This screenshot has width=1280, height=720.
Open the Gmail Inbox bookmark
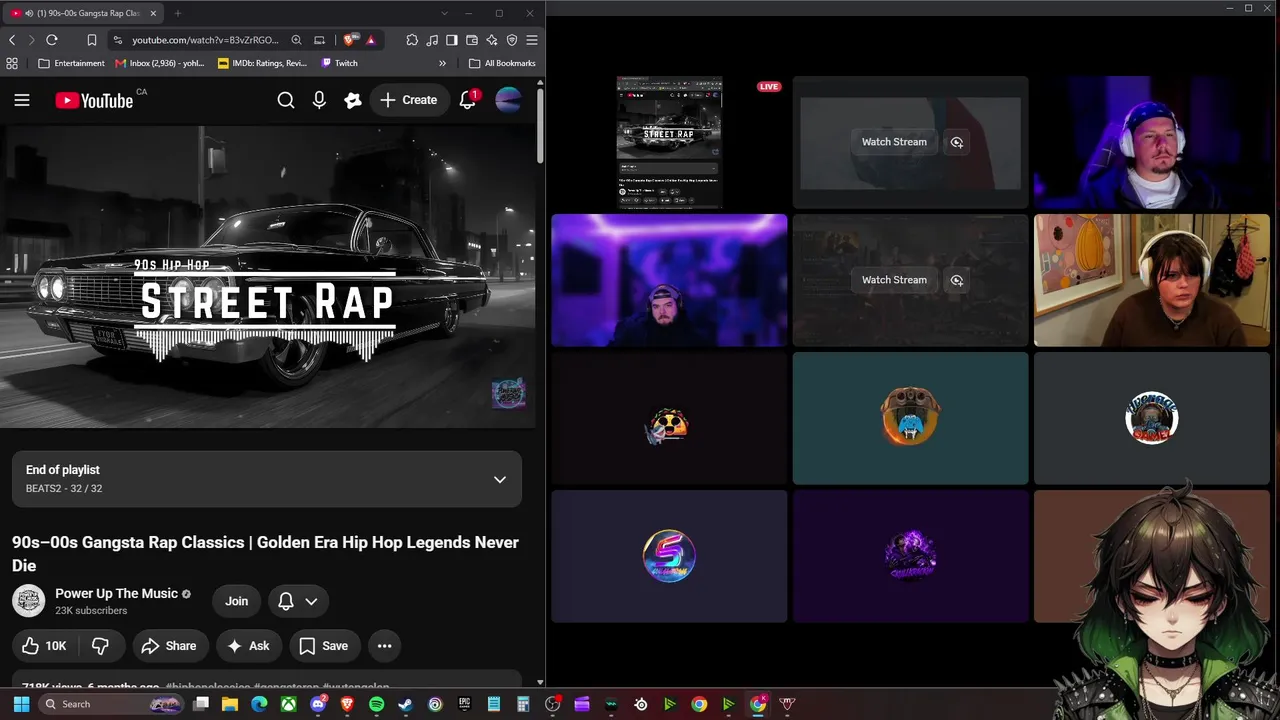tap(161, 63)
